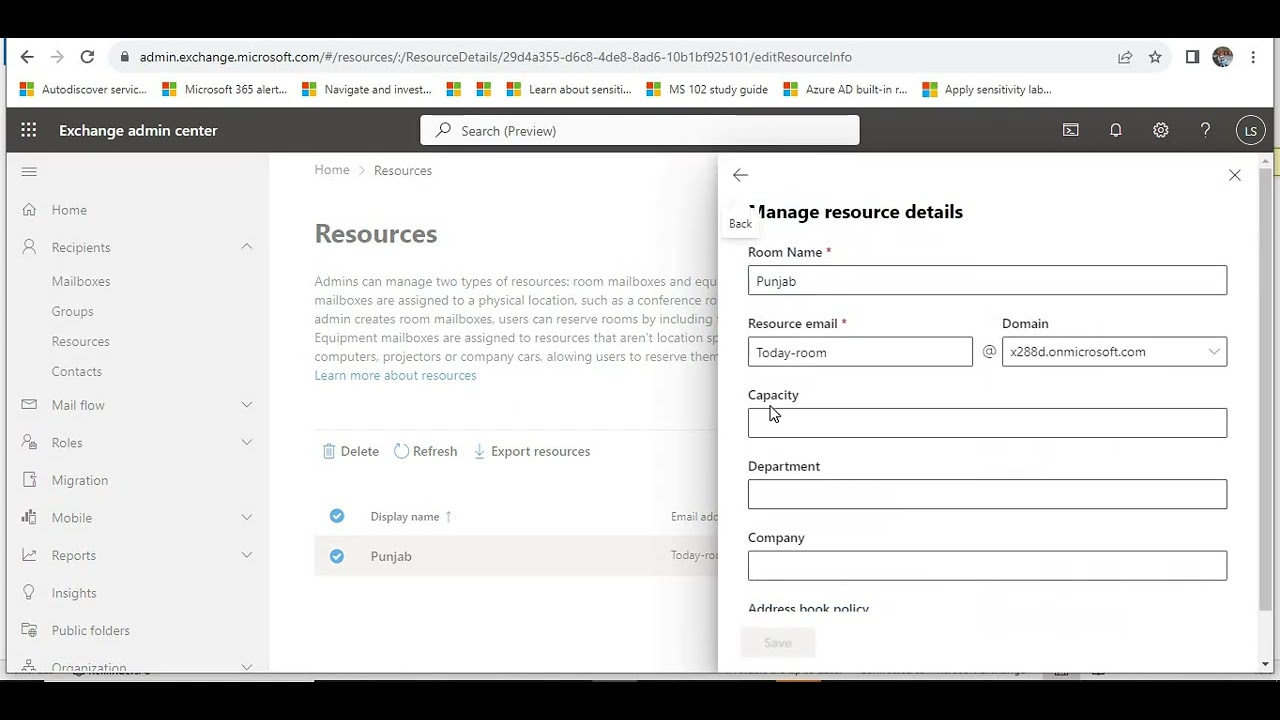Toggle the select-all checkbox in the table header

pos(337,516)
